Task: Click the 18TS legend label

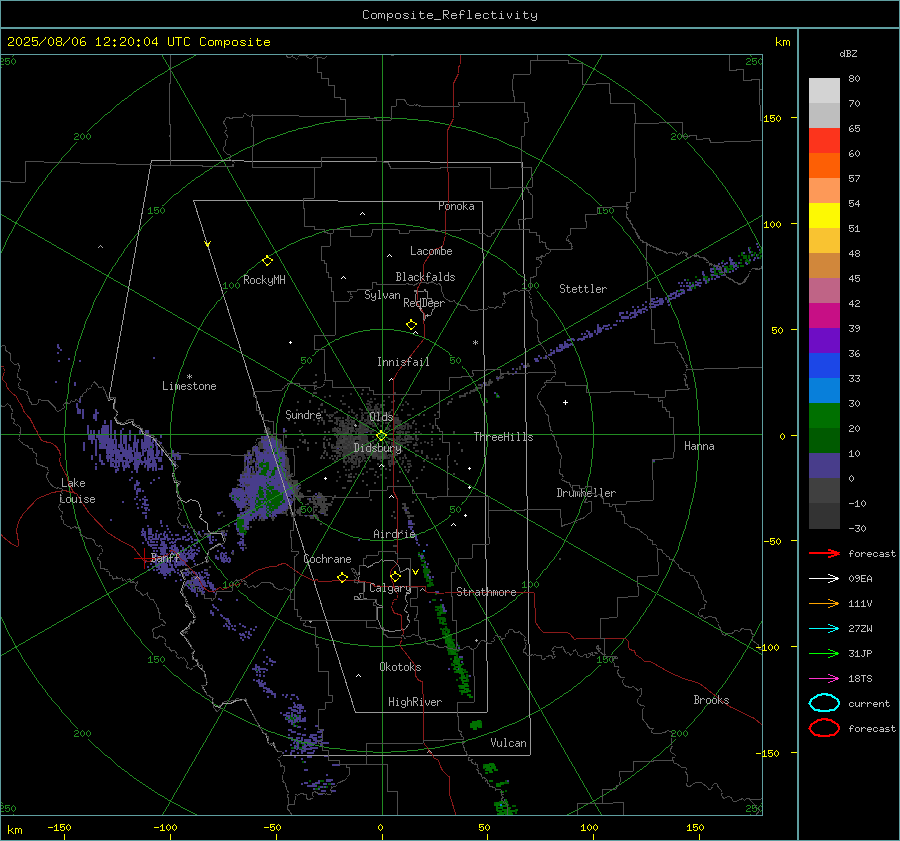Action: pos(860,679)
